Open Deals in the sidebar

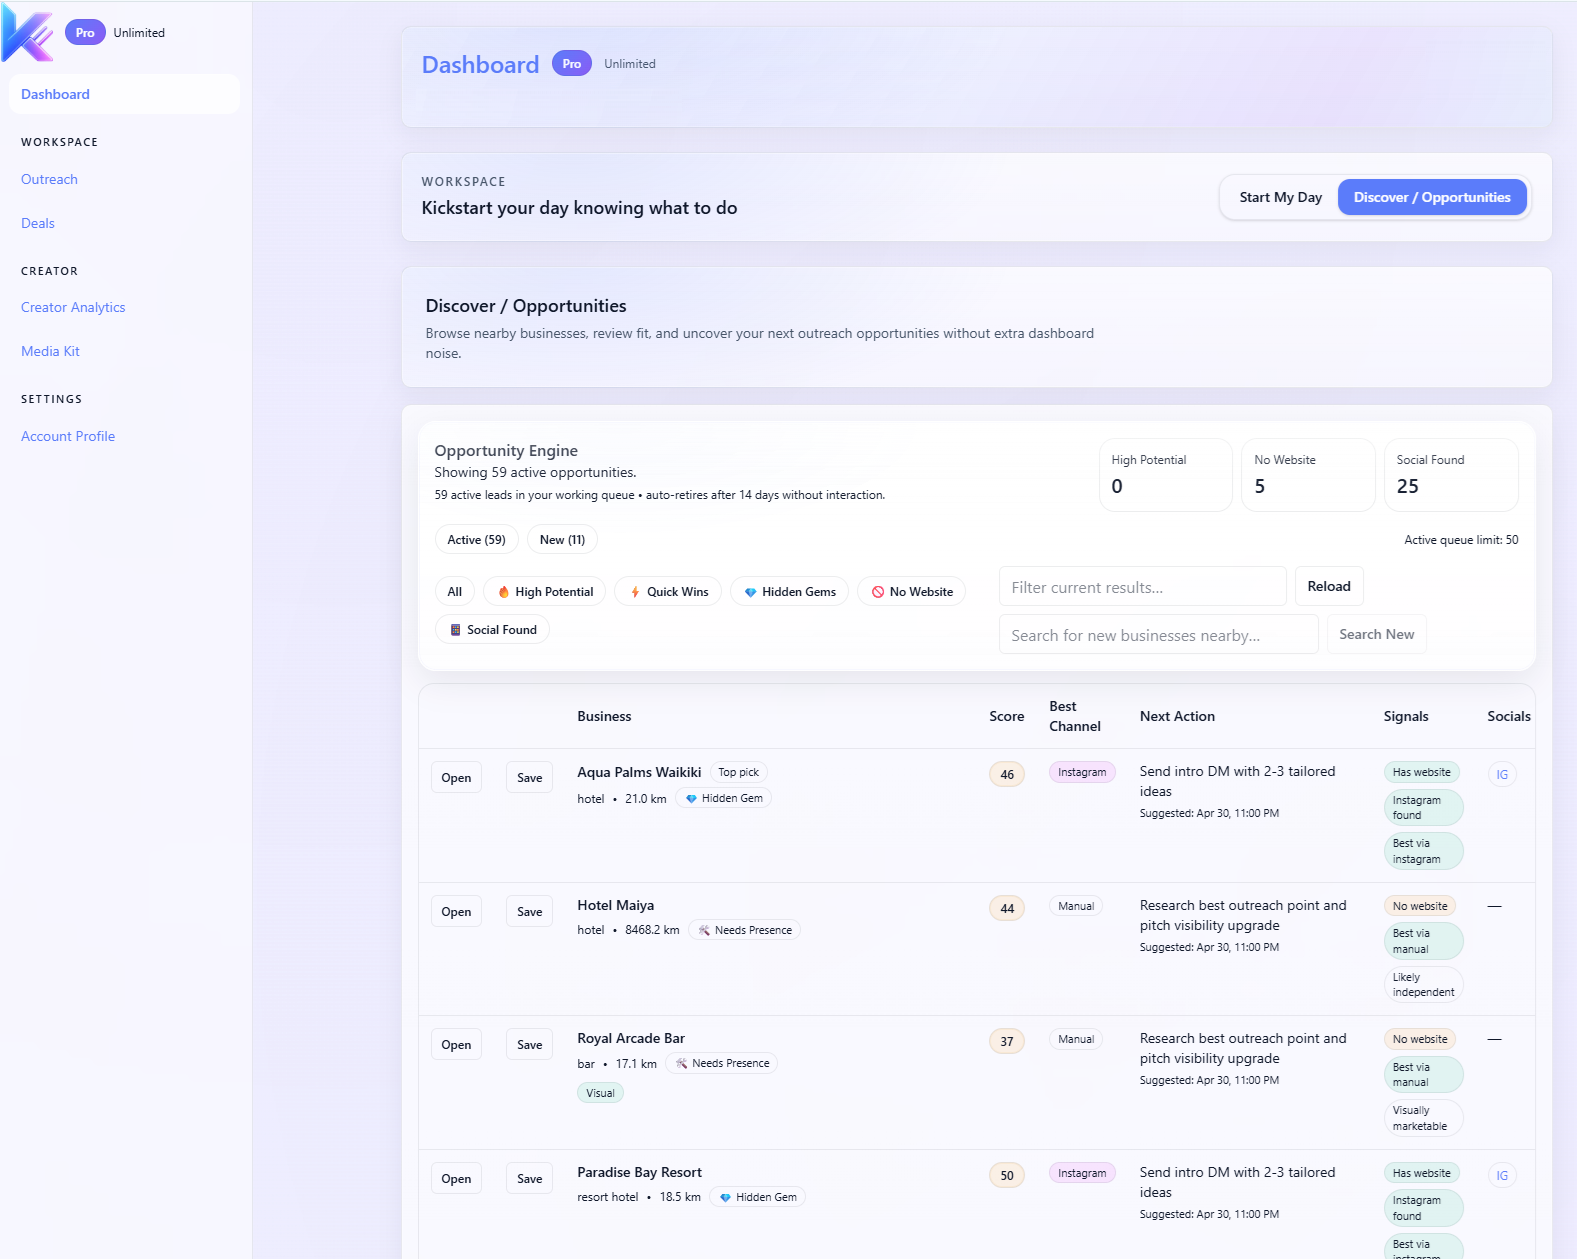tap(38, 224)
